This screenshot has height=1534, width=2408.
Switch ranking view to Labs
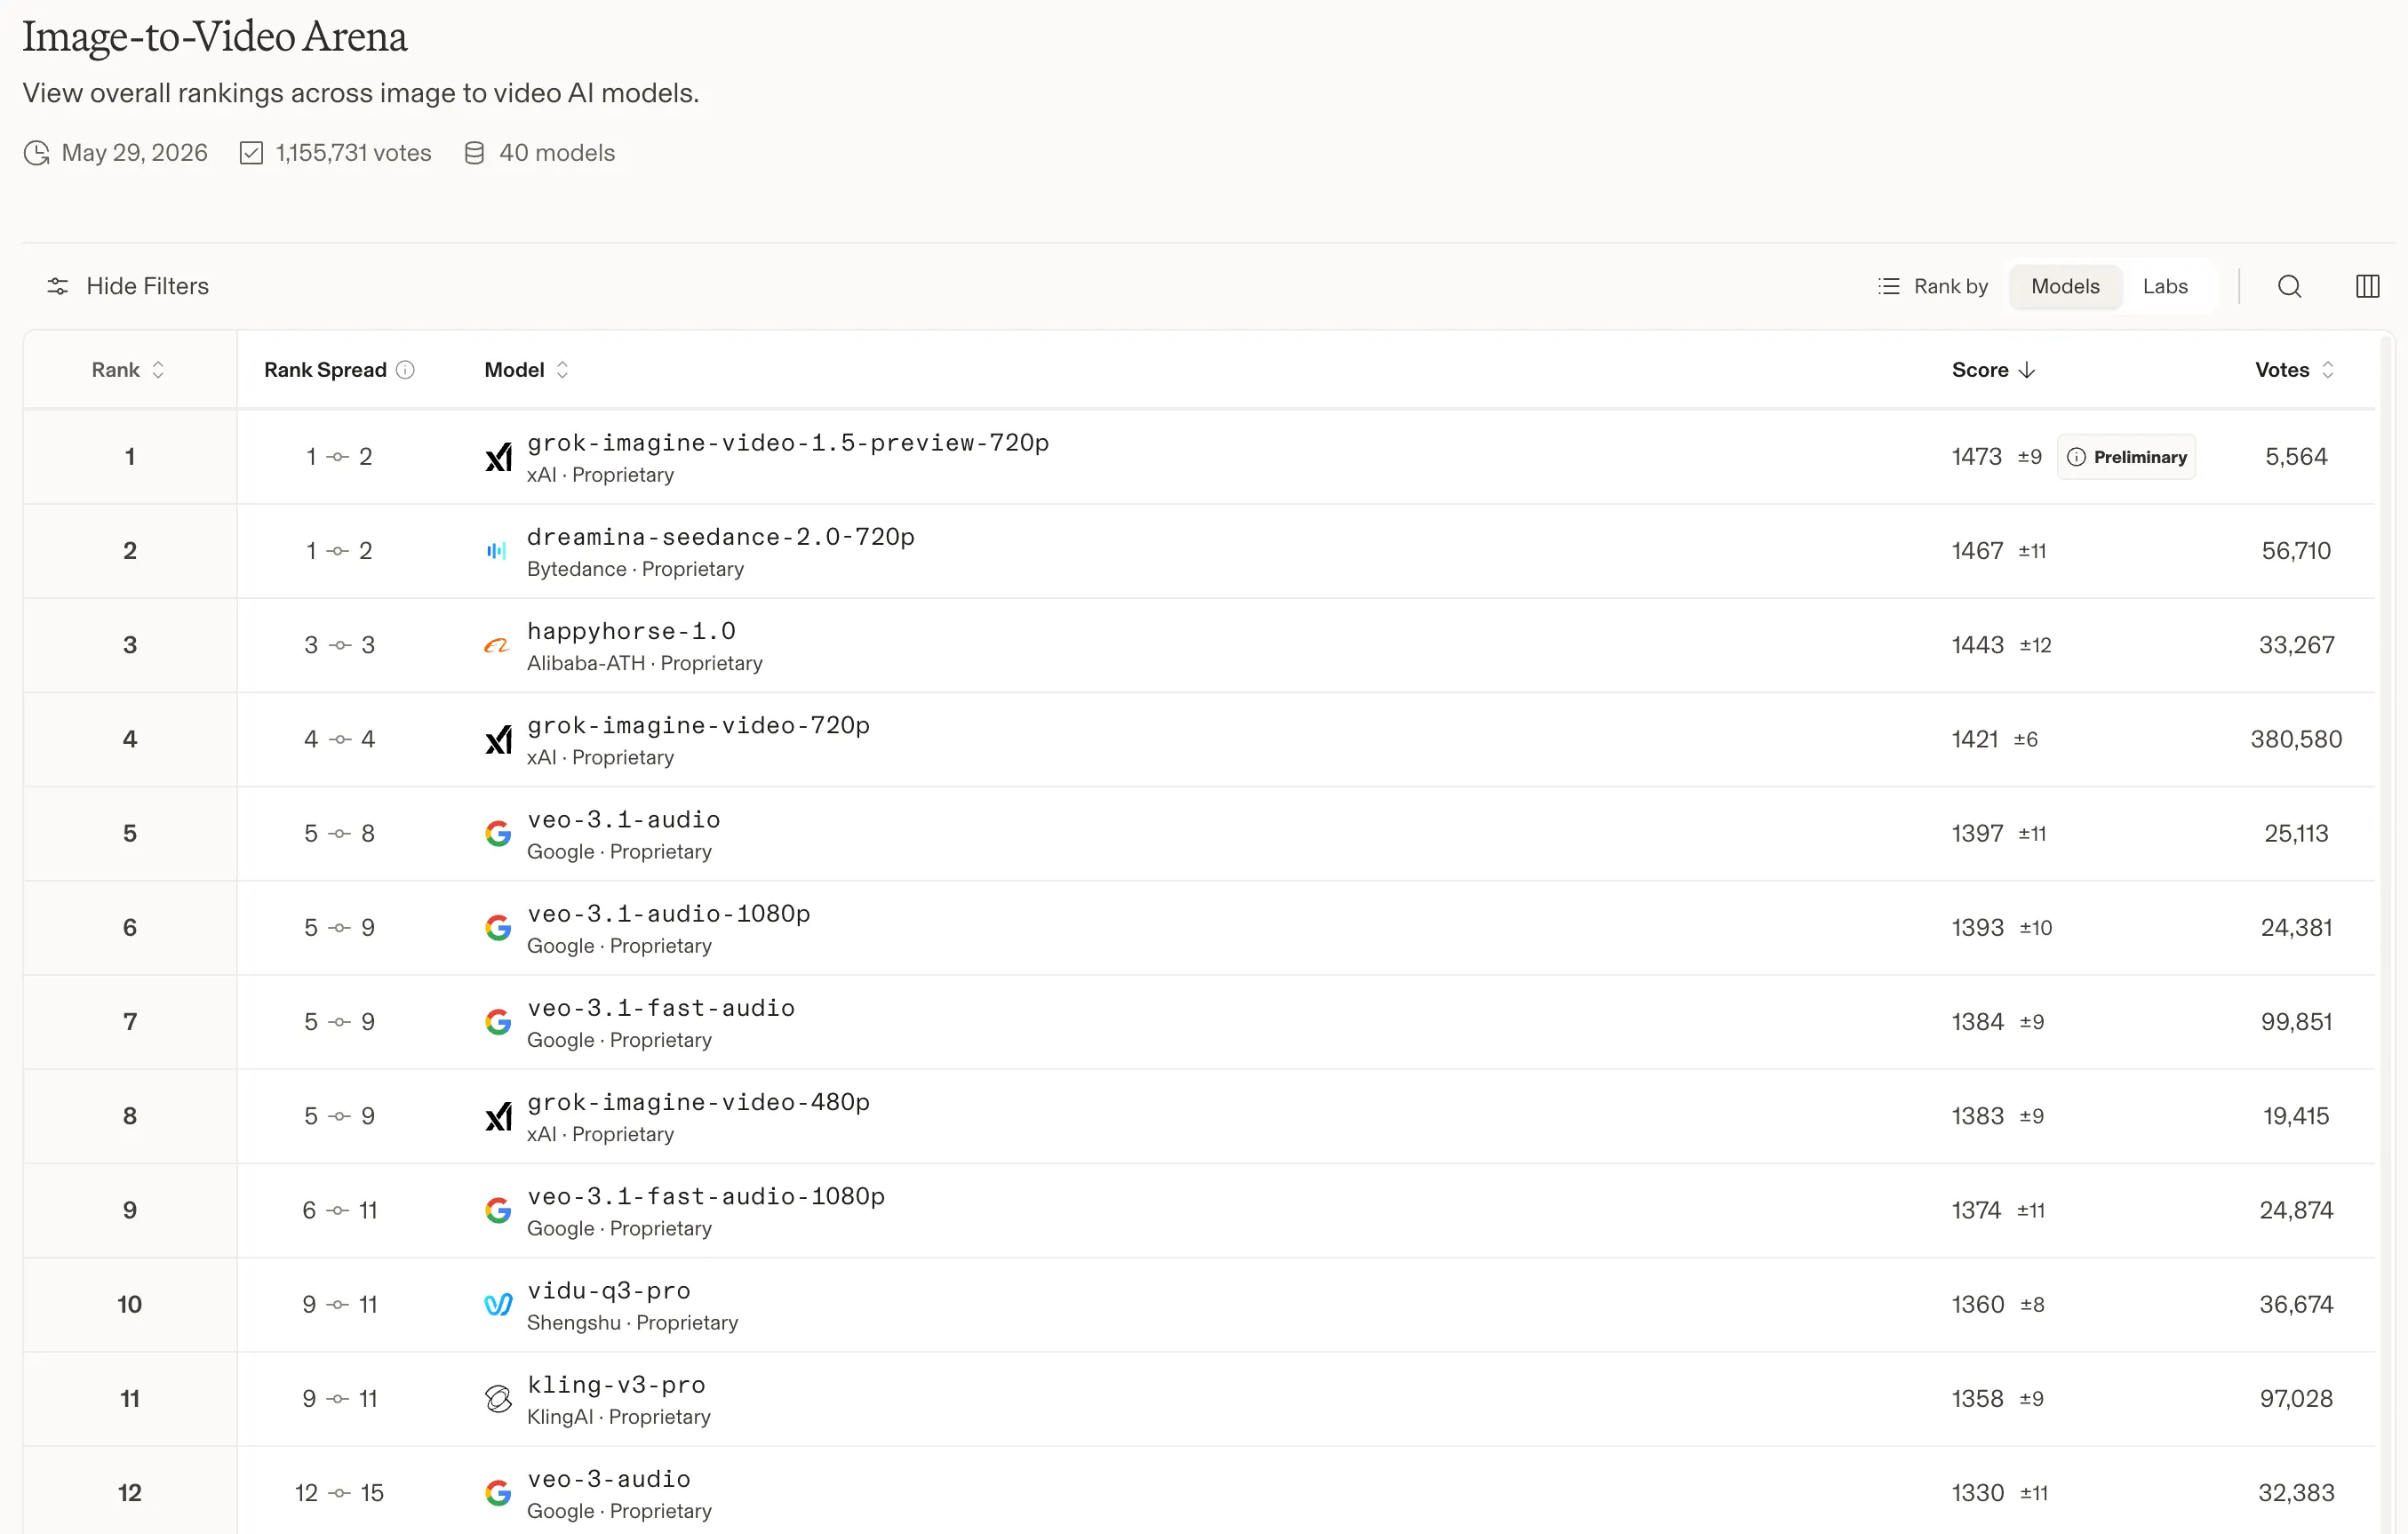click(2165, 287)
